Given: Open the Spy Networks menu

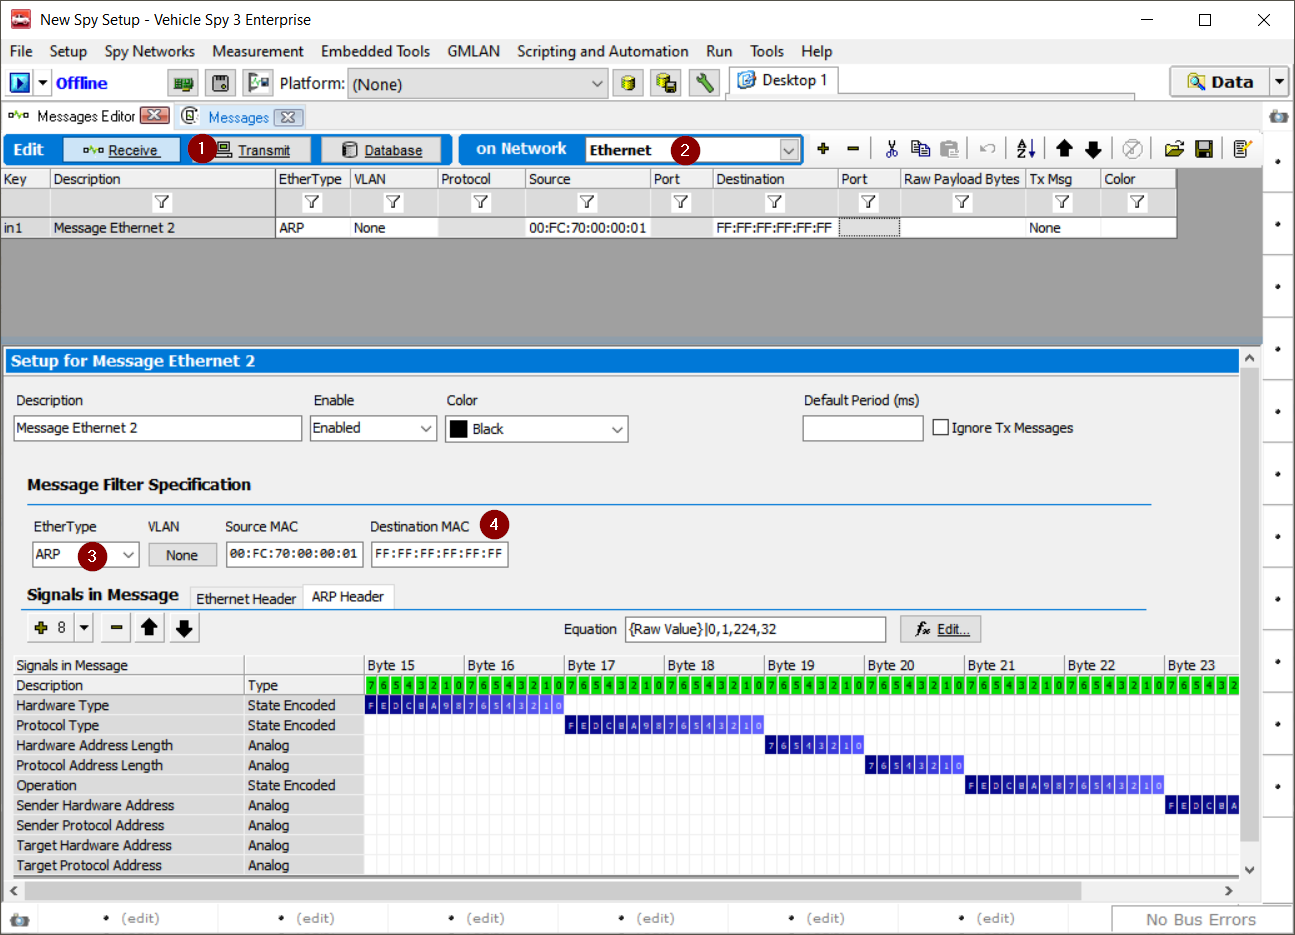Looking at the screenshot, I should point(150,51).
